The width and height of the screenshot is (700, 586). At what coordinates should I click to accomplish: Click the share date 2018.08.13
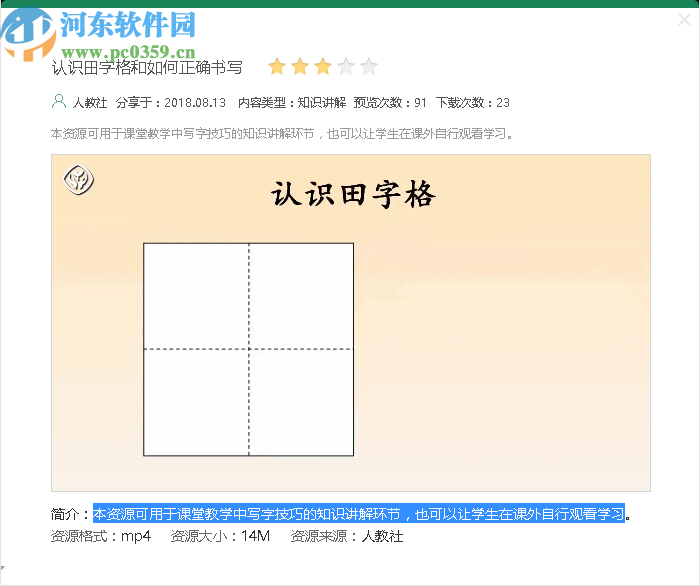pyautogui.click(x=195, y=103)
